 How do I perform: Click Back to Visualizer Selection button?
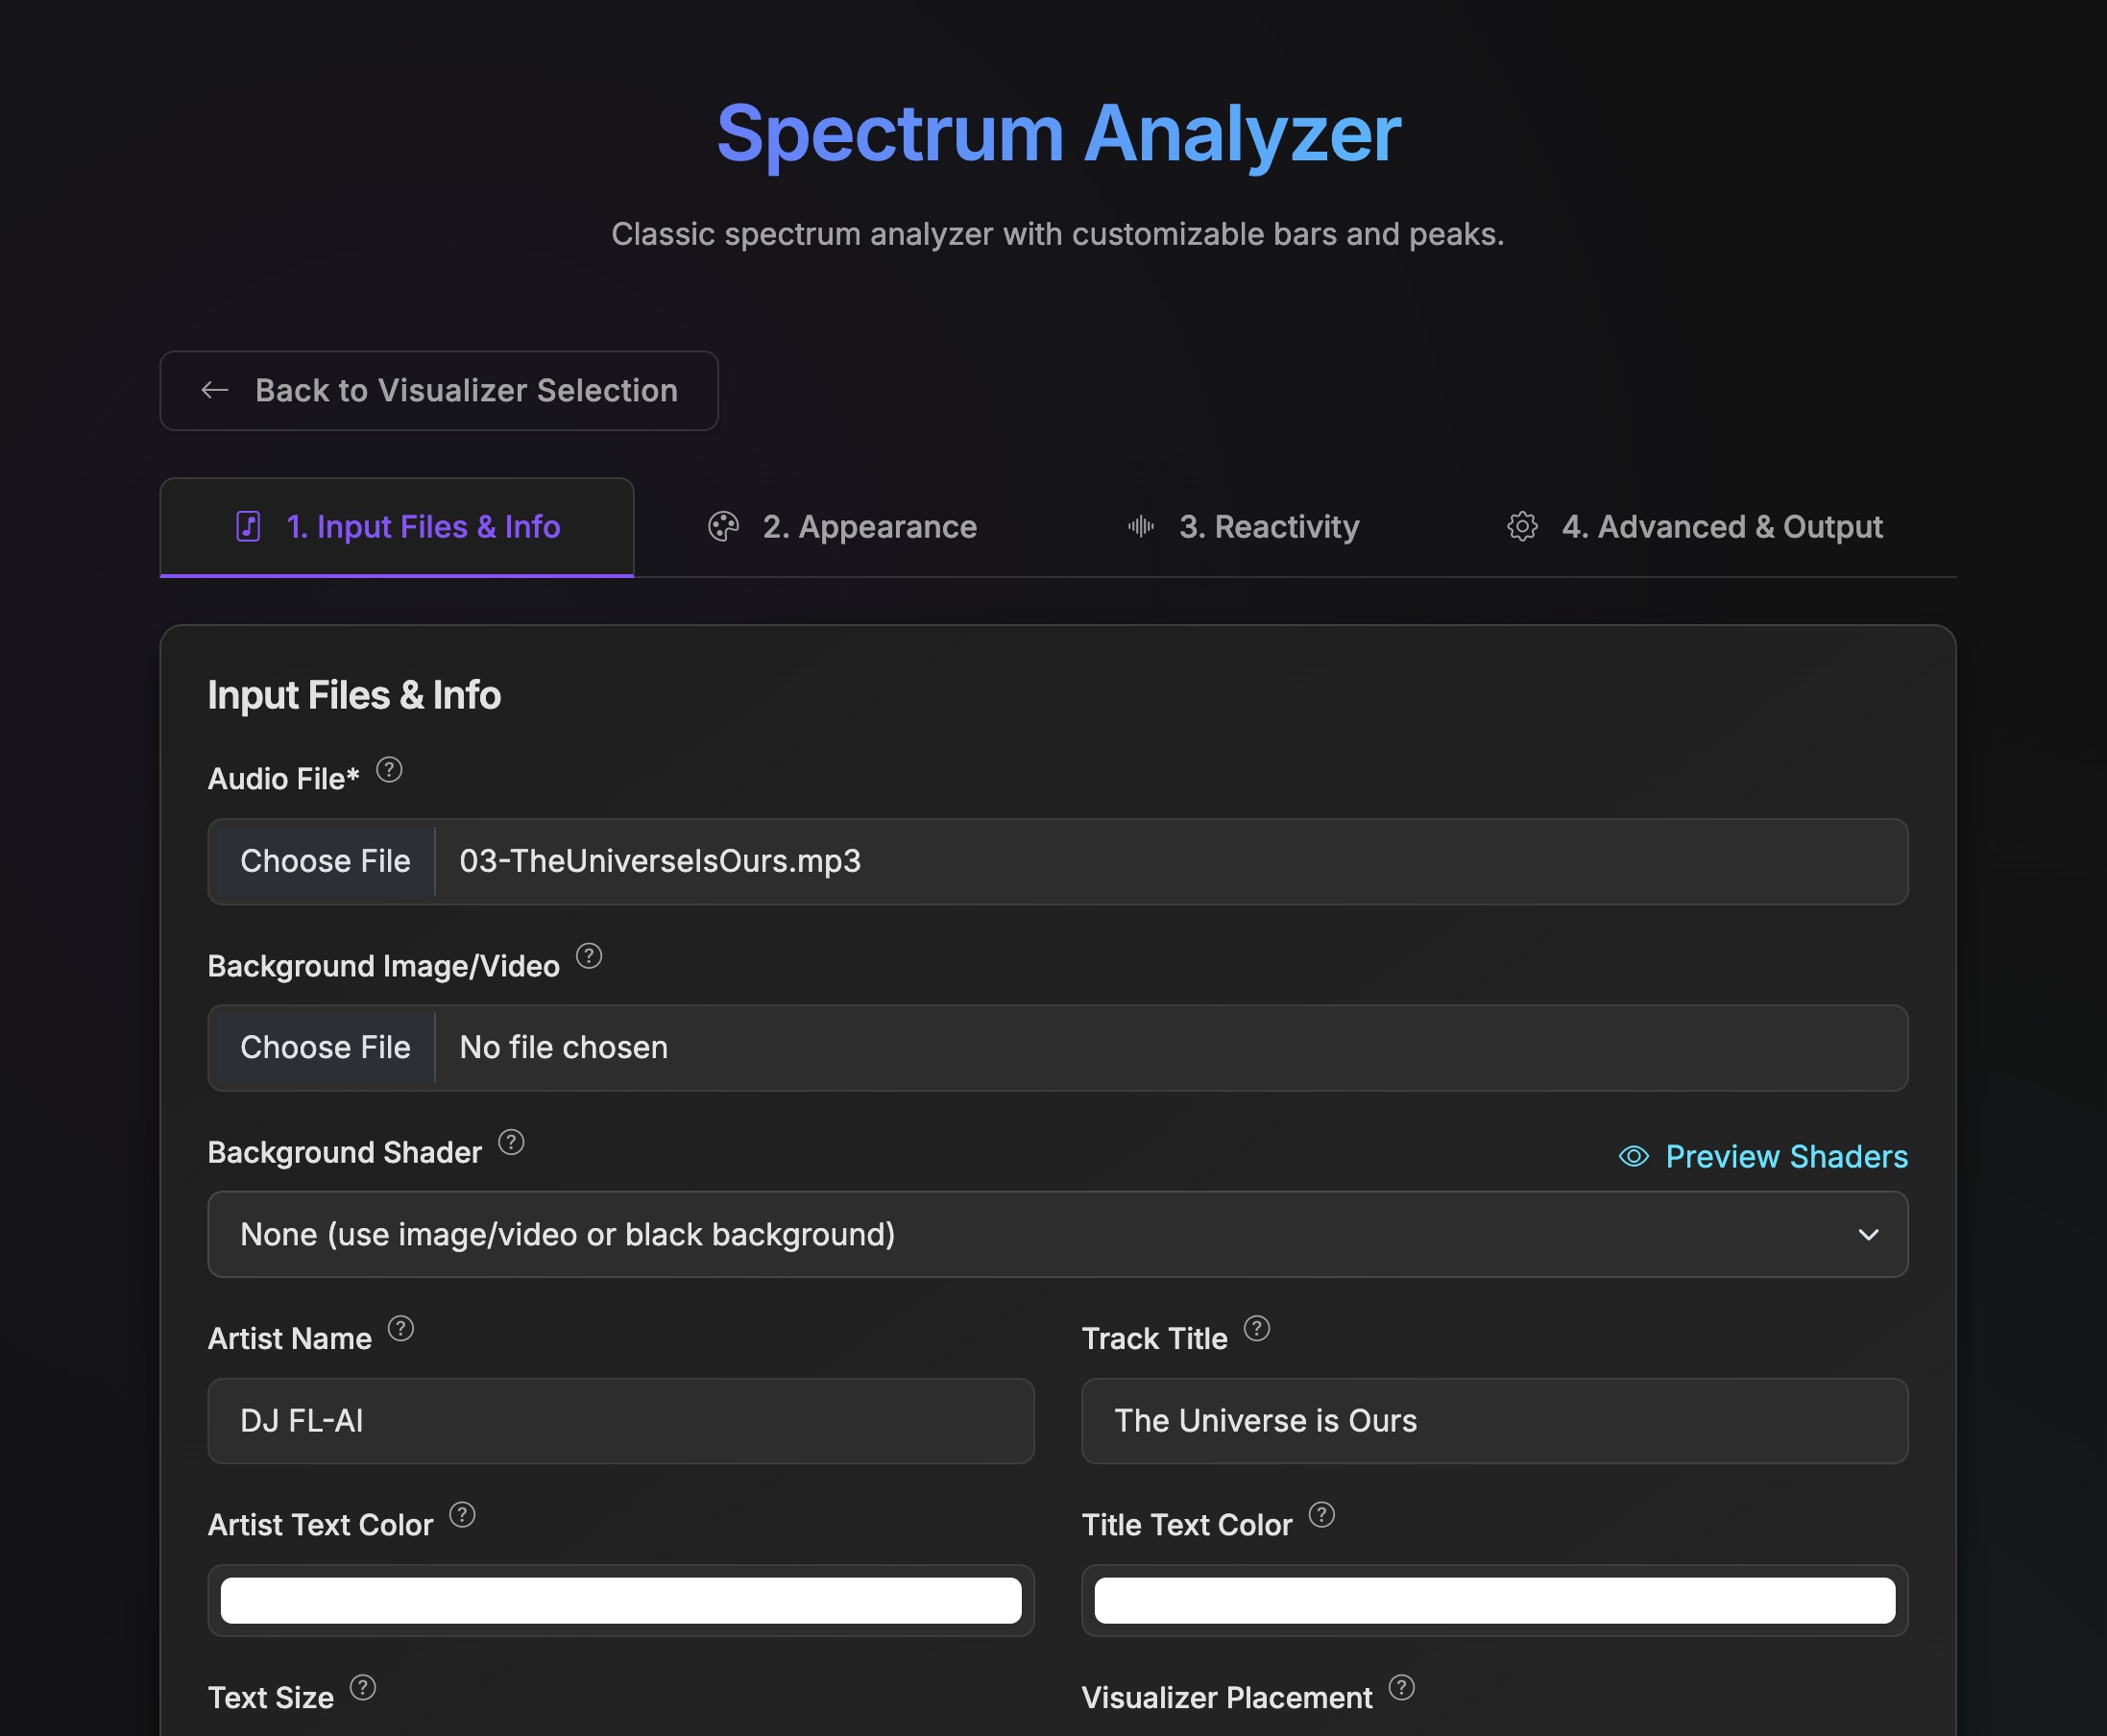pyautogui.click(x=439, y=391)
